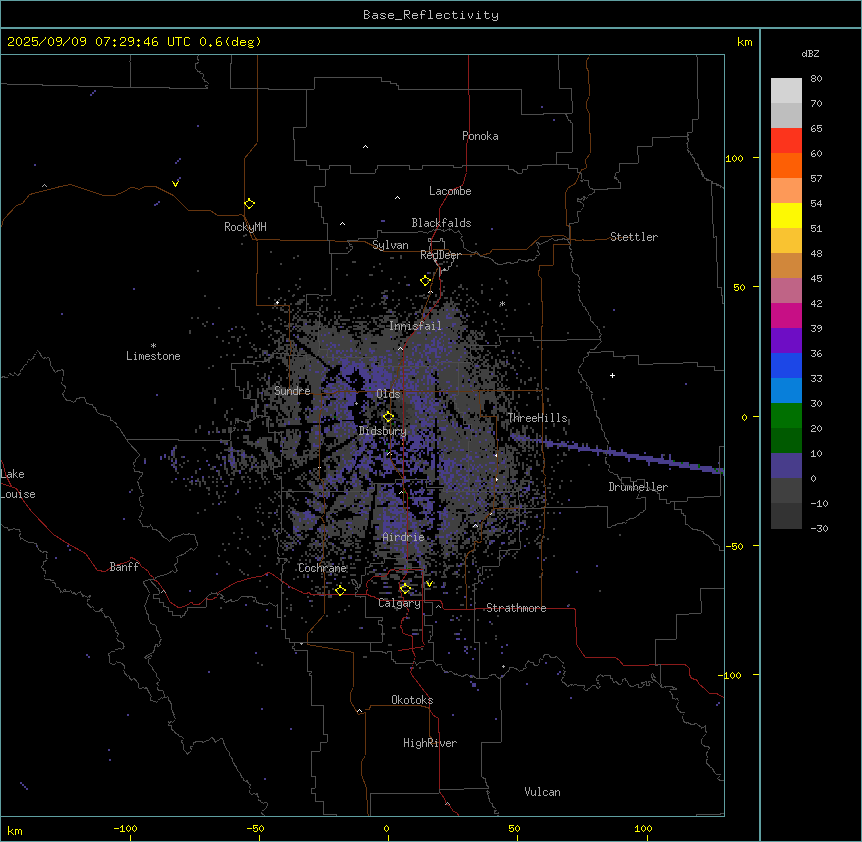Viewport: 862px width, 842px height.
Task: Click the Blackfalds label
Action: tap(441, 223)
